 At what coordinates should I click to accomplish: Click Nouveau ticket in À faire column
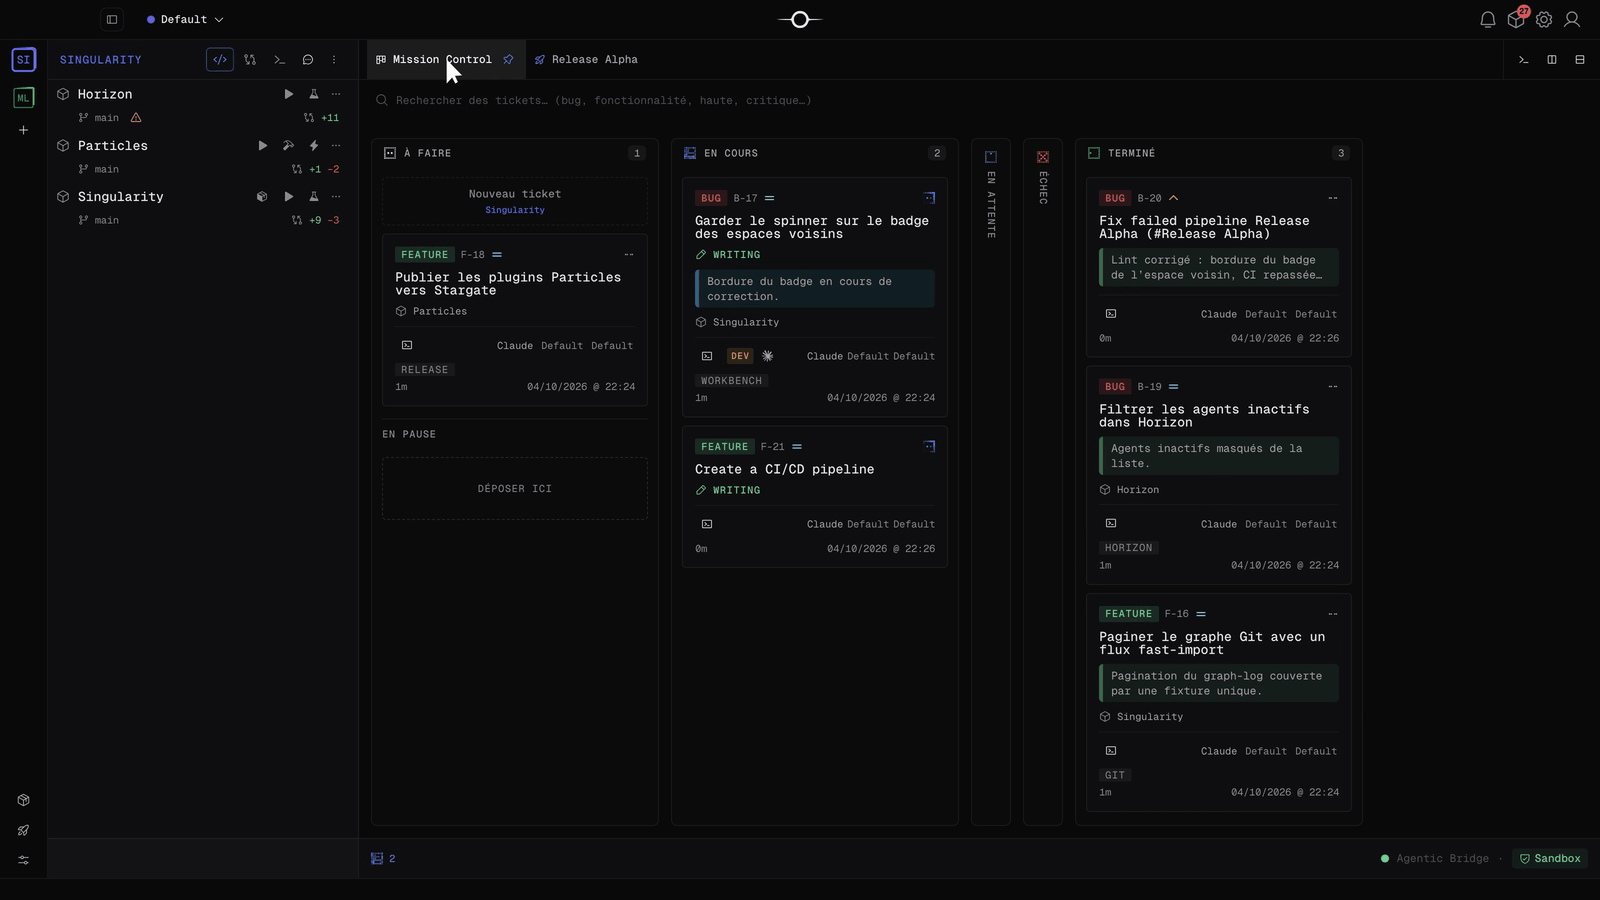coord(515,201)
